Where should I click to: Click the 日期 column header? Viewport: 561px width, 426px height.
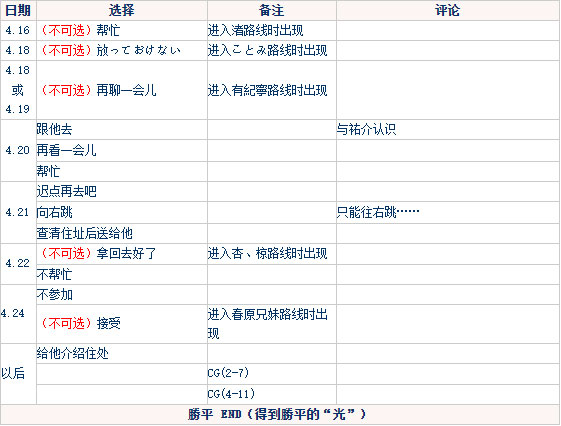[18, 10]
